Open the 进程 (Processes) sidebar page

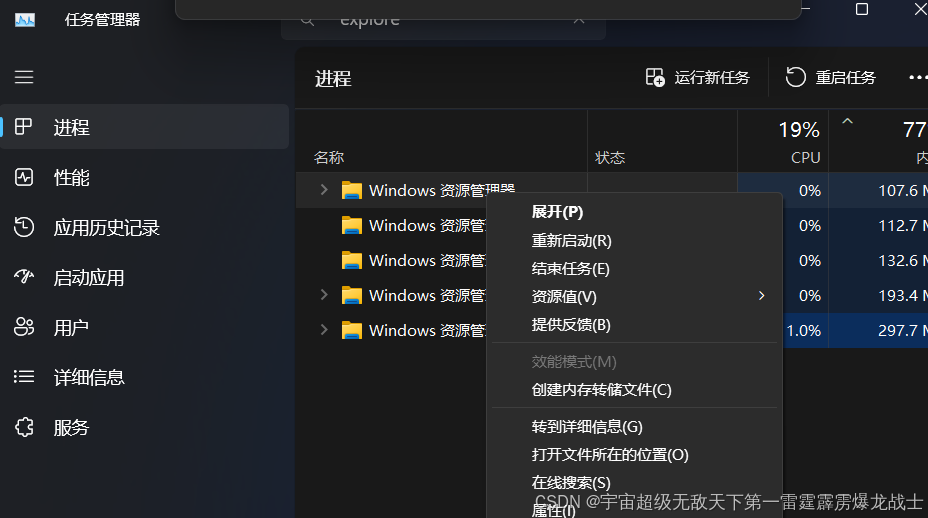145,127
